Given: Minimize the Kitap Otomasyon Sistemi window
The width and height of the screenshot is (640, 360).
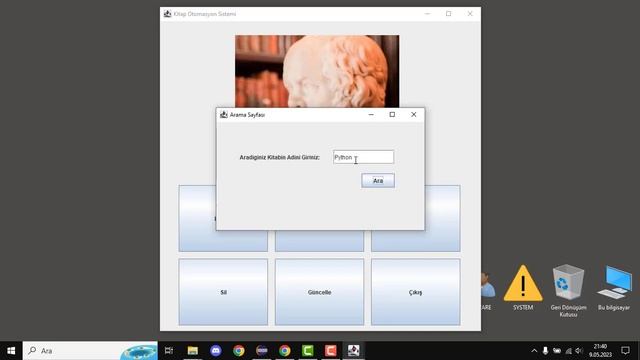Looking at the screenshot, I should pos(427,14).
